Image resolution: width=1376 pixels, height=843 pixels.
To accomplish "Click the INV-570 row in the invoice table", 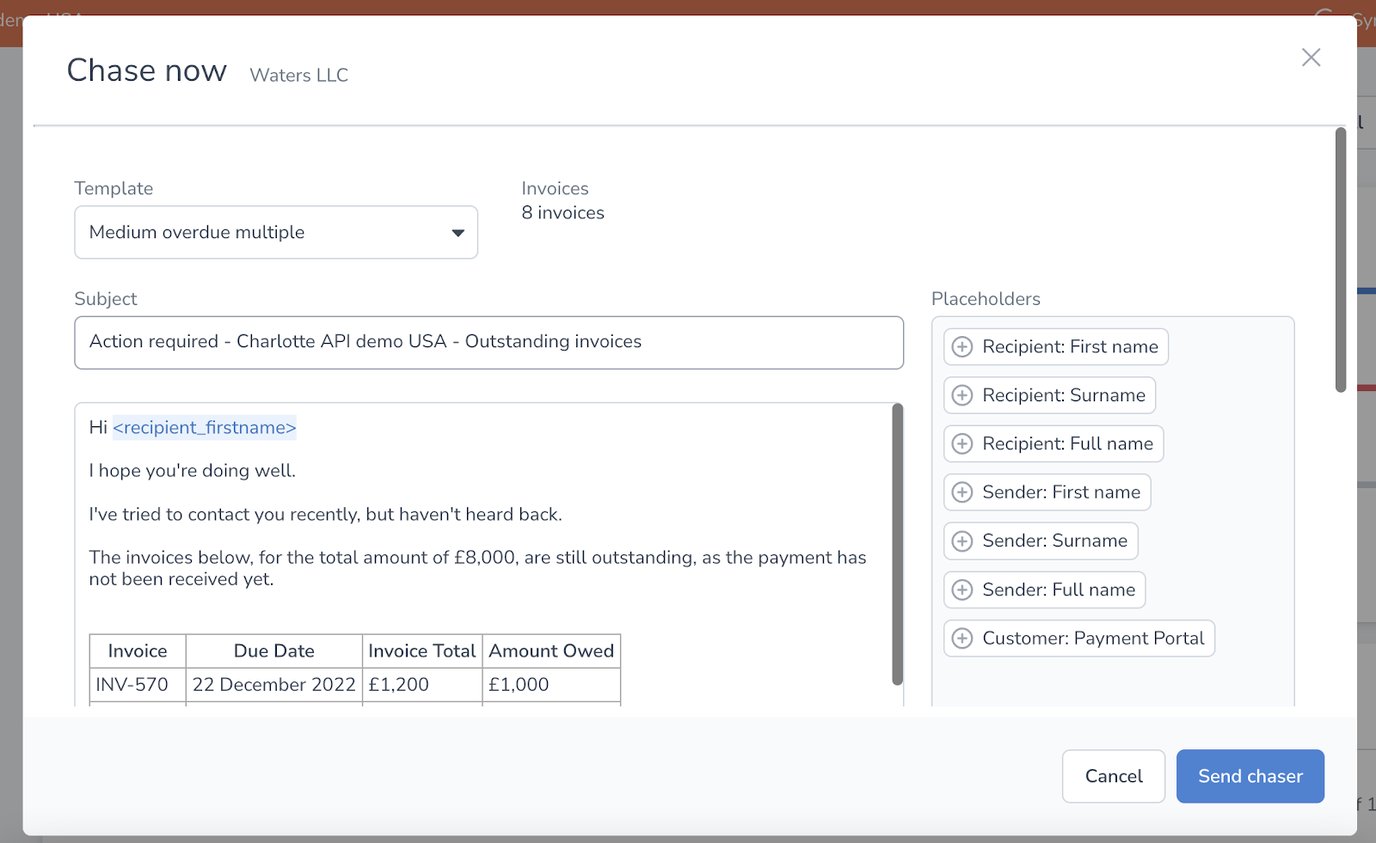I will pos(355,684).
